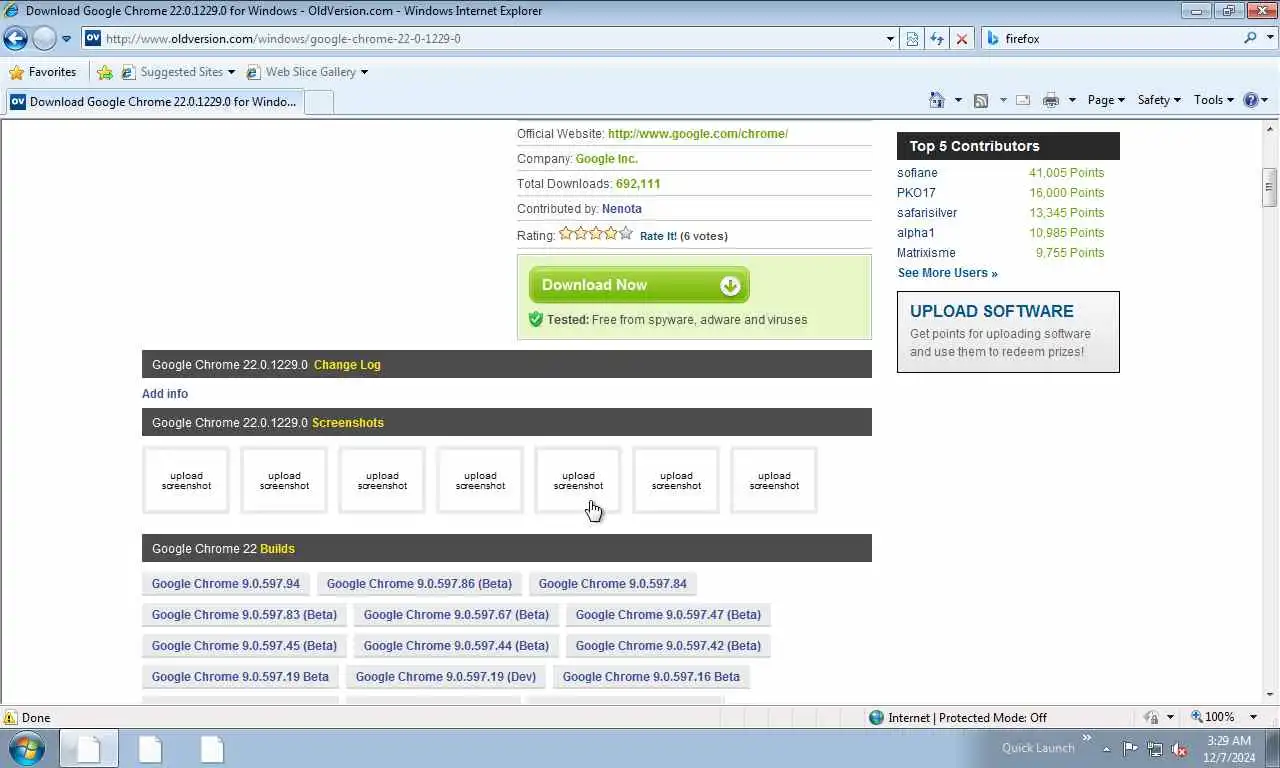Click the last upload screenshot thumbnail
The image size is (1280, 768).
pos(774,481)
